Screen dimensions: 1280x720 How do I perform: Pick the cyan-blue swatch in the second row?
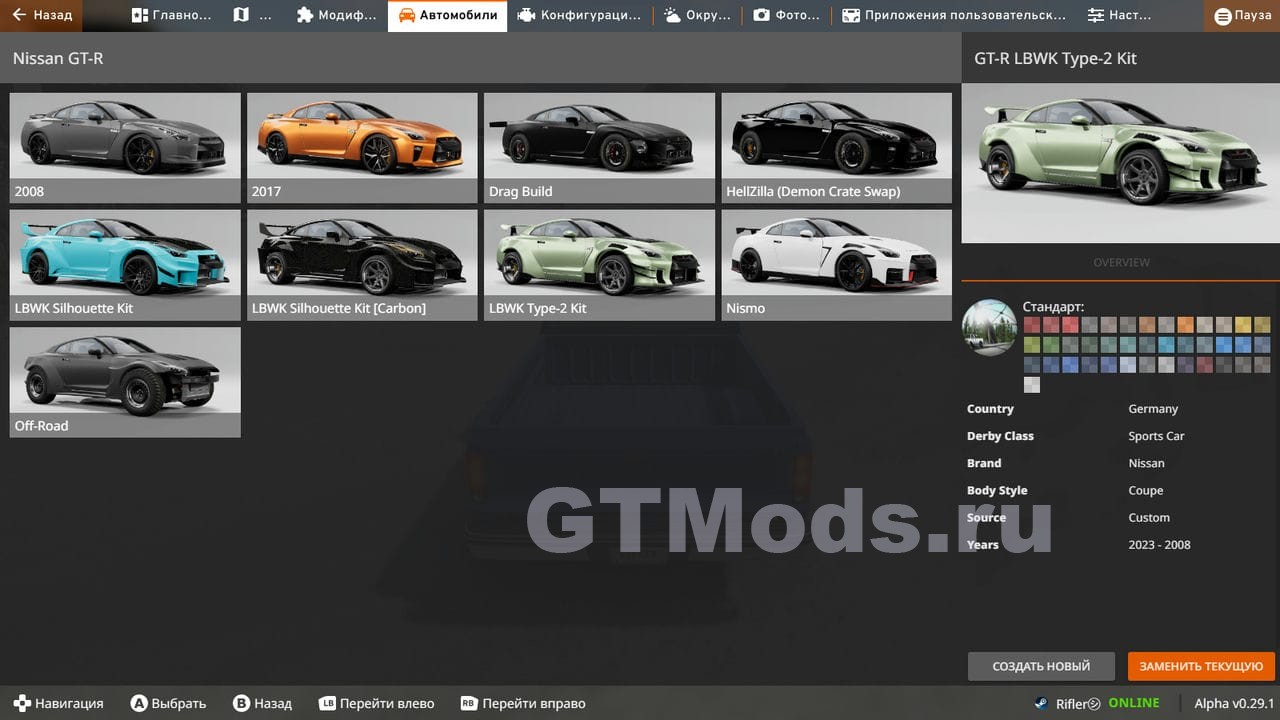point(1166,345)
